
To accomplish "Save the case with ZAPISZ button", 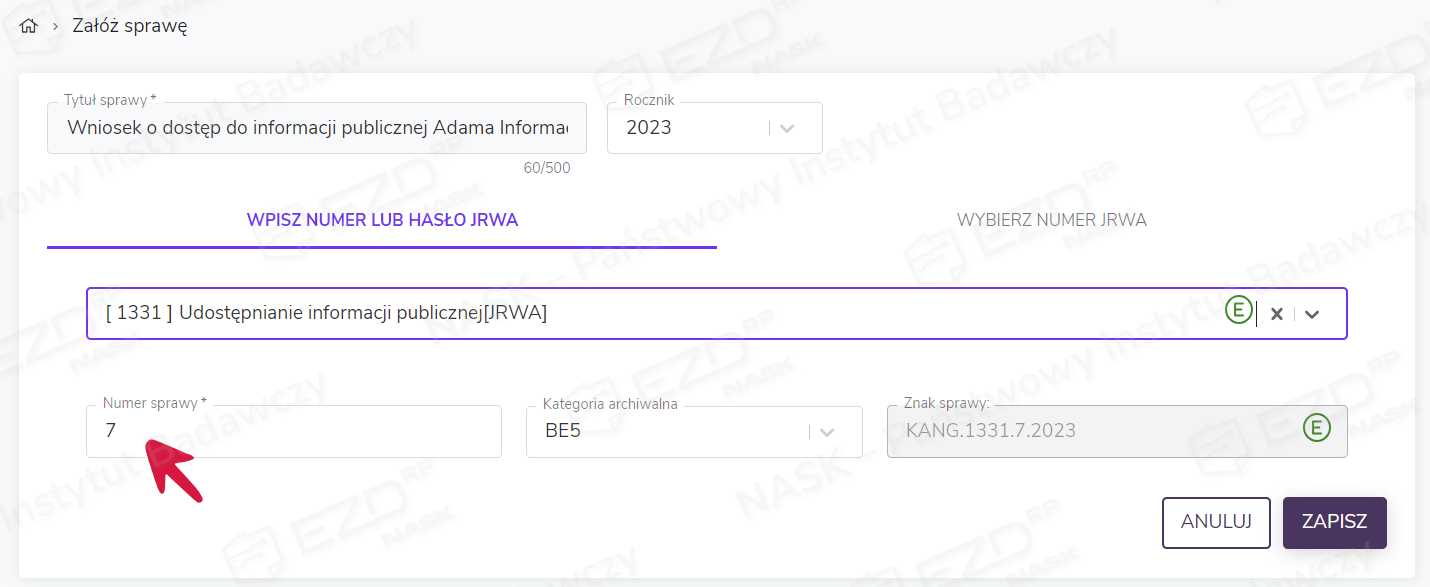I will click(1334, 522).
